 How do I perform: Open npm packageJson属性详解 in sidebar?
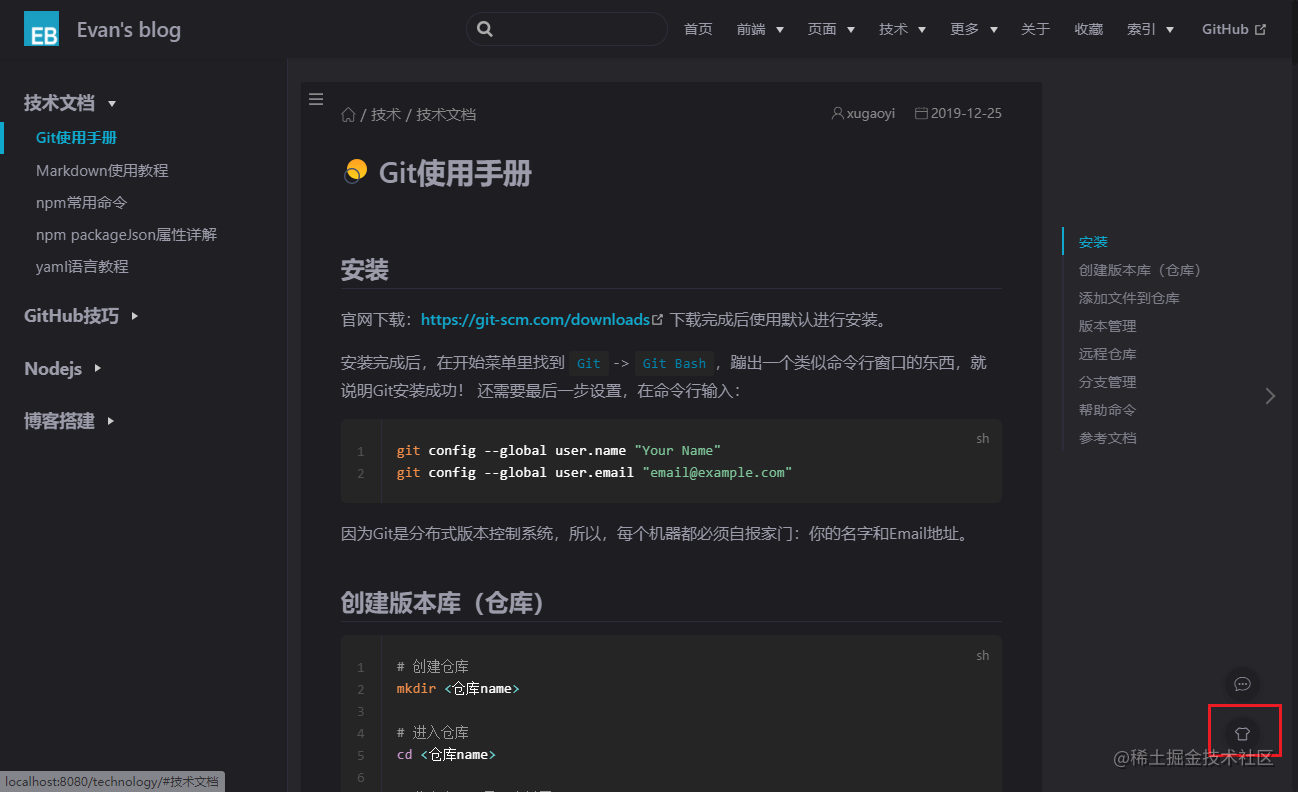126,235
